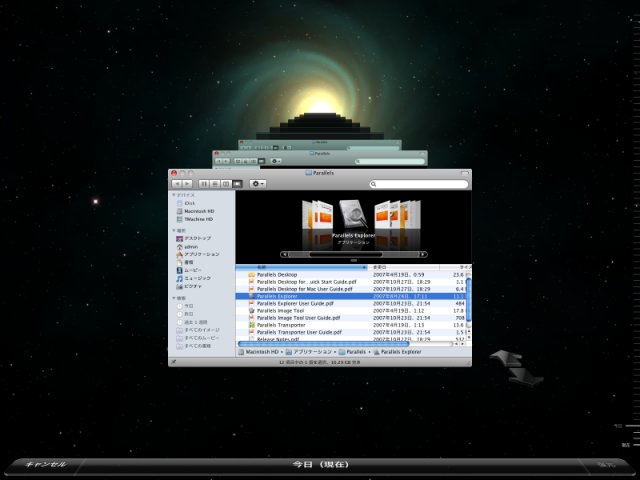Screen dimensions: 640x480
Task: Go back in the Finder window toolbar
Action: point(177,184)
